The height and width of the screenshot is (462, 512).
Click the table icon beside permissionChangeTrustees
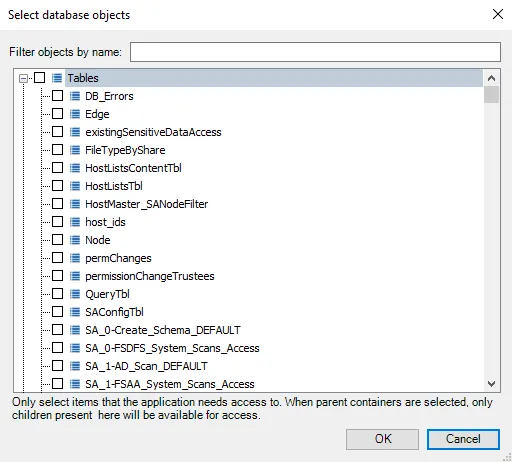pos(75,276)
